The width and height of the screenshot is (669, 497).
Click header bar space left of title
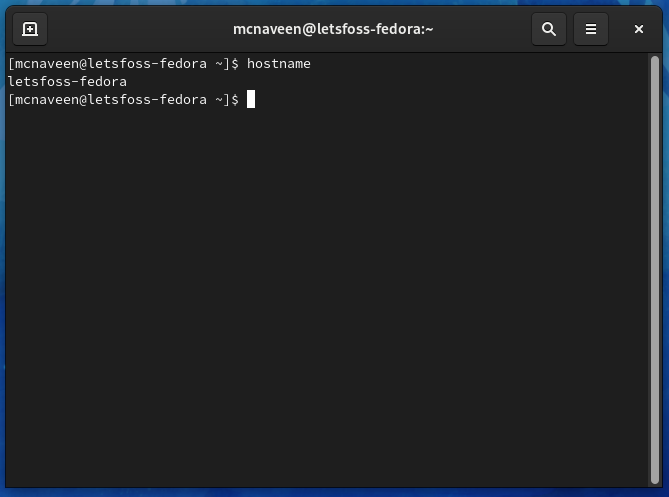140,29
